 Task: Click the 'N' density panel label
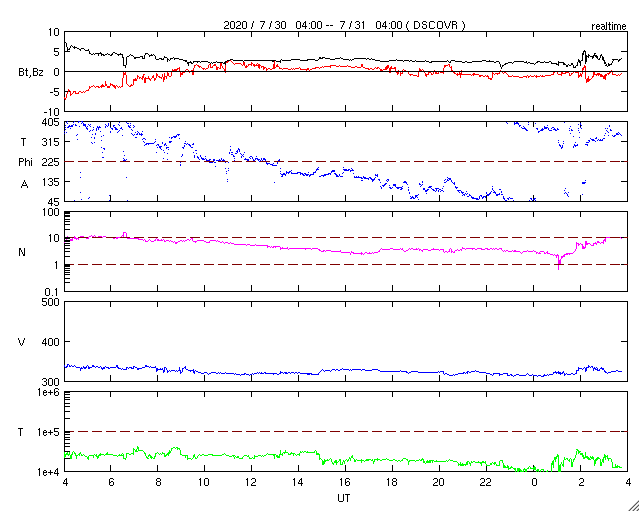pos(22,252)
